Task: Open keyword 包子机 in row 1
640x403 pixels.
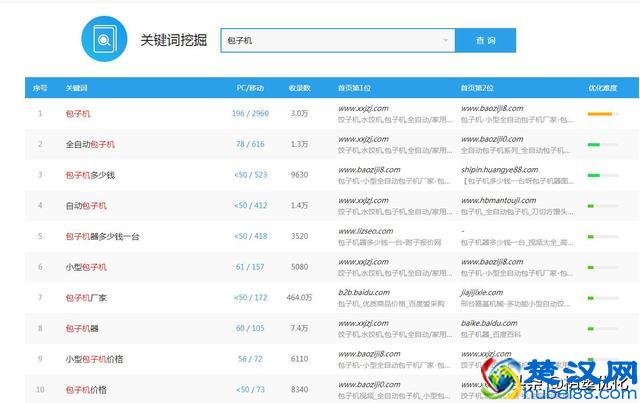Action: (78, 114)
